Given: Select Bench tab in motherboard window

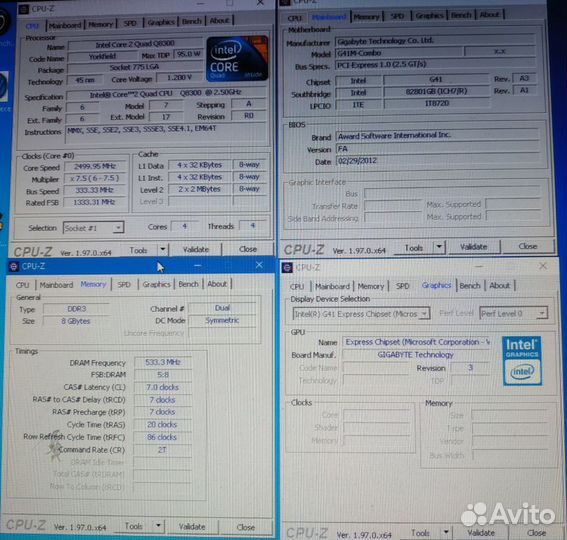Looking at the screenshot, I should [x=461, y=15].
